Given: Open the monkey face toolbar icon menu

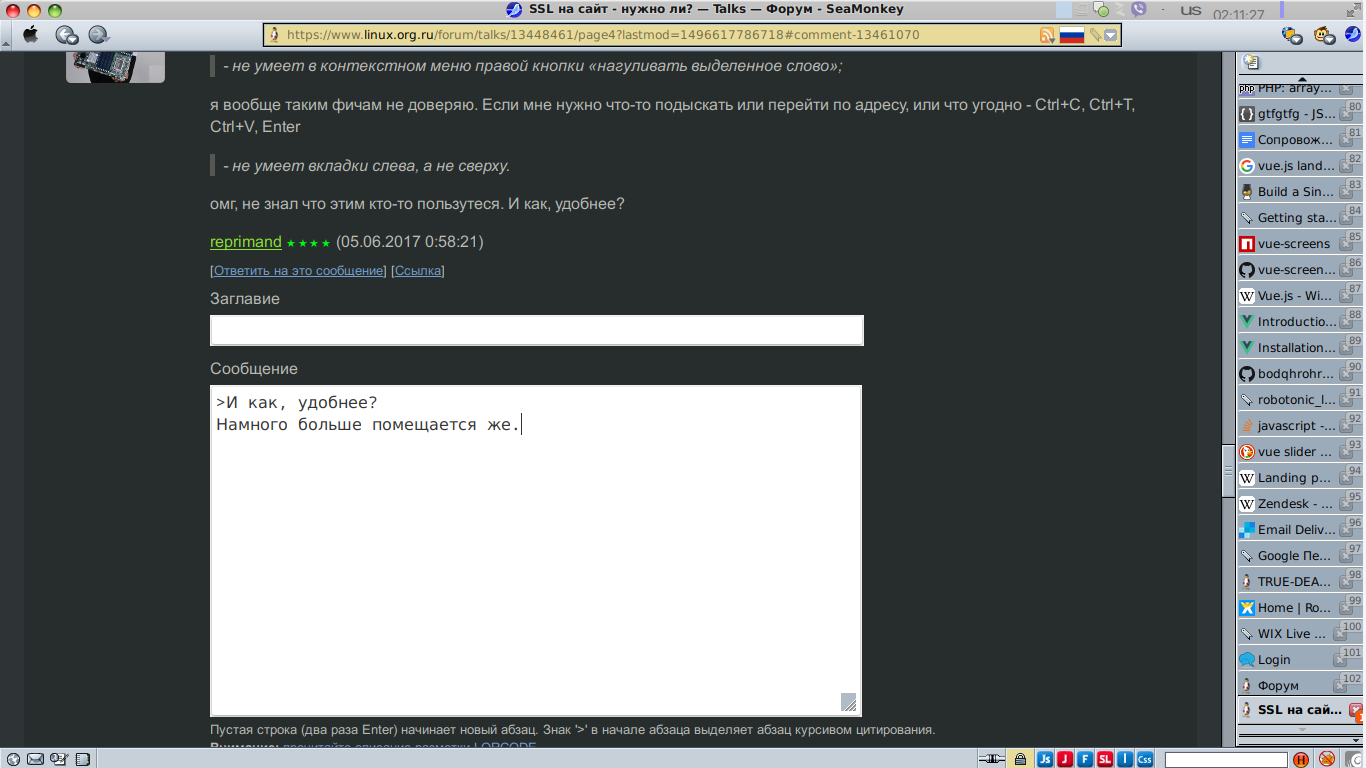Looking at the screenshot, I should pyautogui.click(x=1325, y=35).
